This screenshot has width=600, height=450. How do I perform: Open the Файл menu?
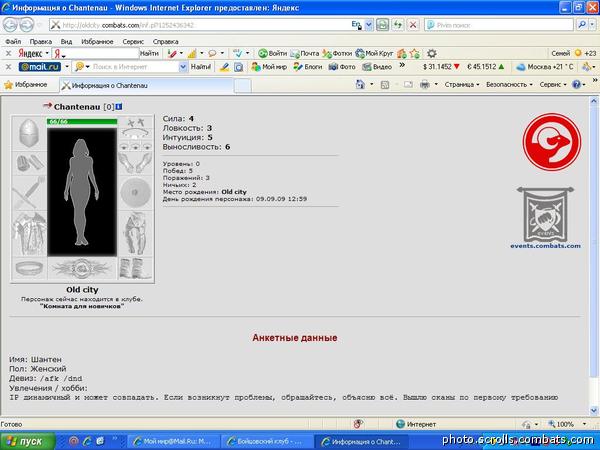click(x=13, y=41)
